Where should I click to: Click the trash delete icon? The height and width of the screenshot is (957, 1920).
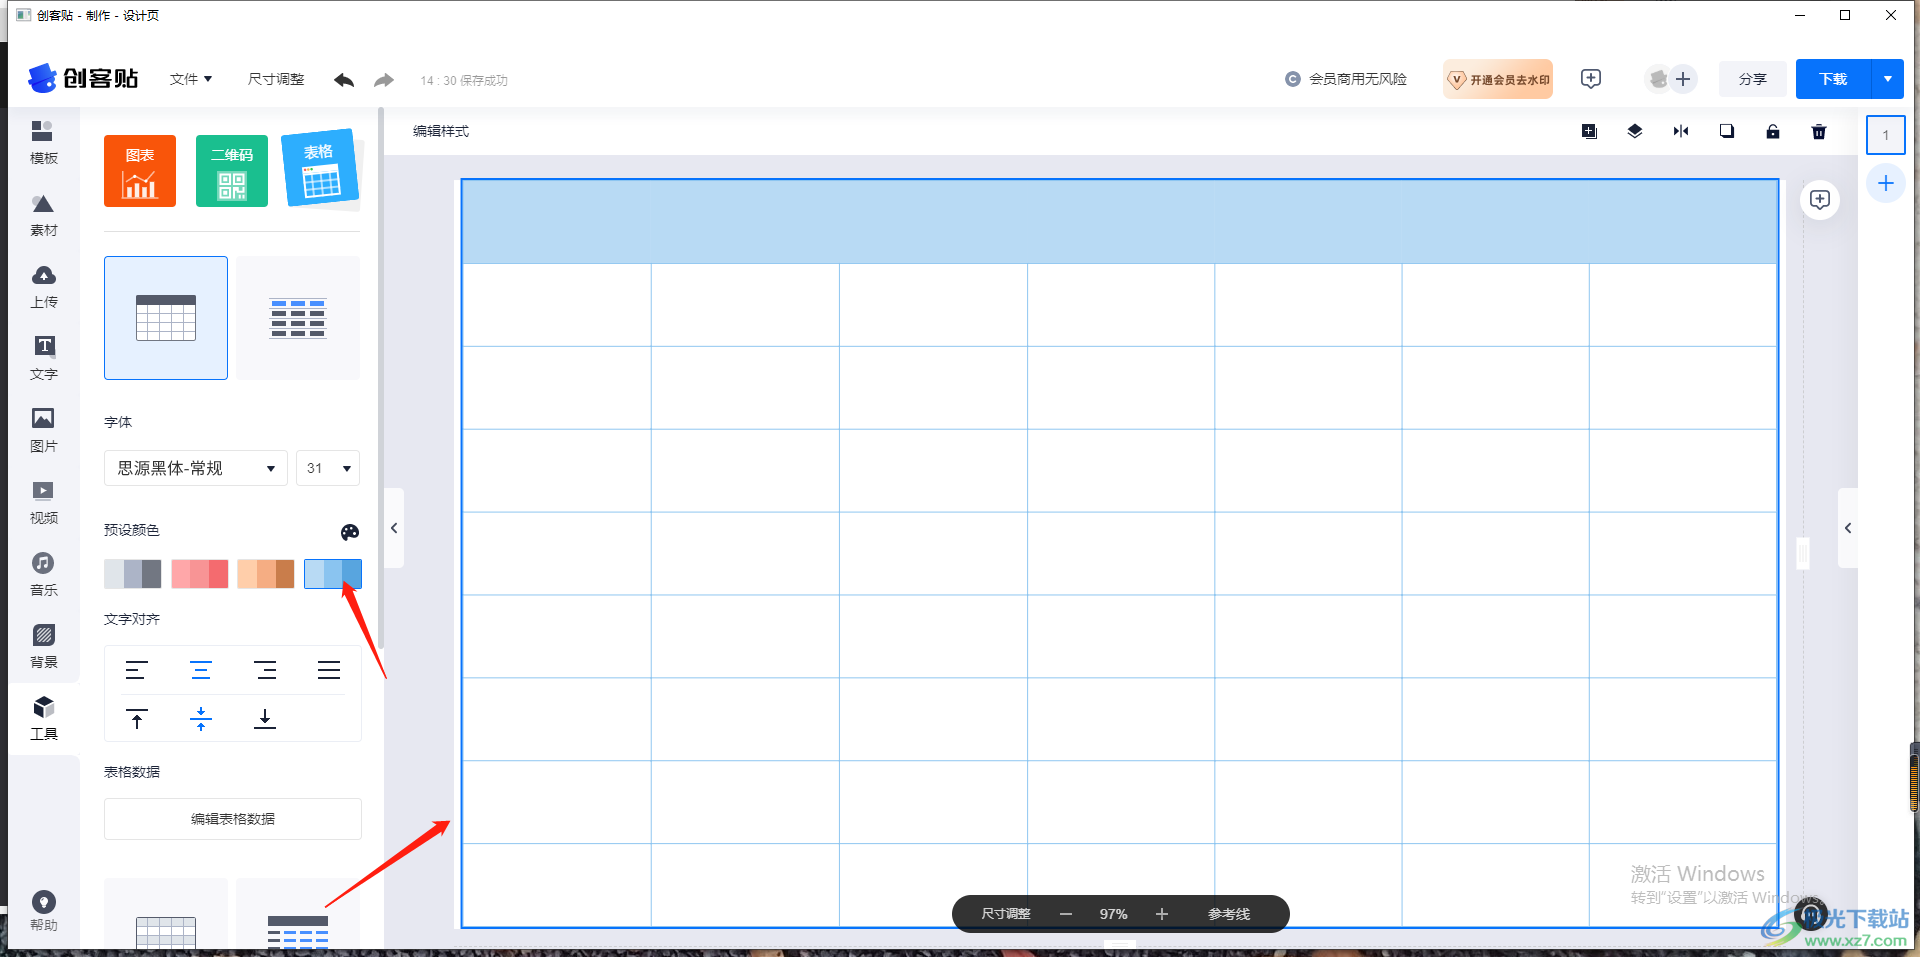click(1819, 131)
